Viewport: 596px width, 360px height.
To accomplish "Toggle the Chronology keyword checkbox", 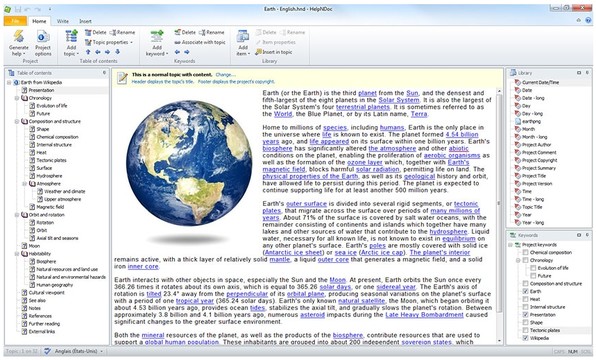I will click(525, 260).
